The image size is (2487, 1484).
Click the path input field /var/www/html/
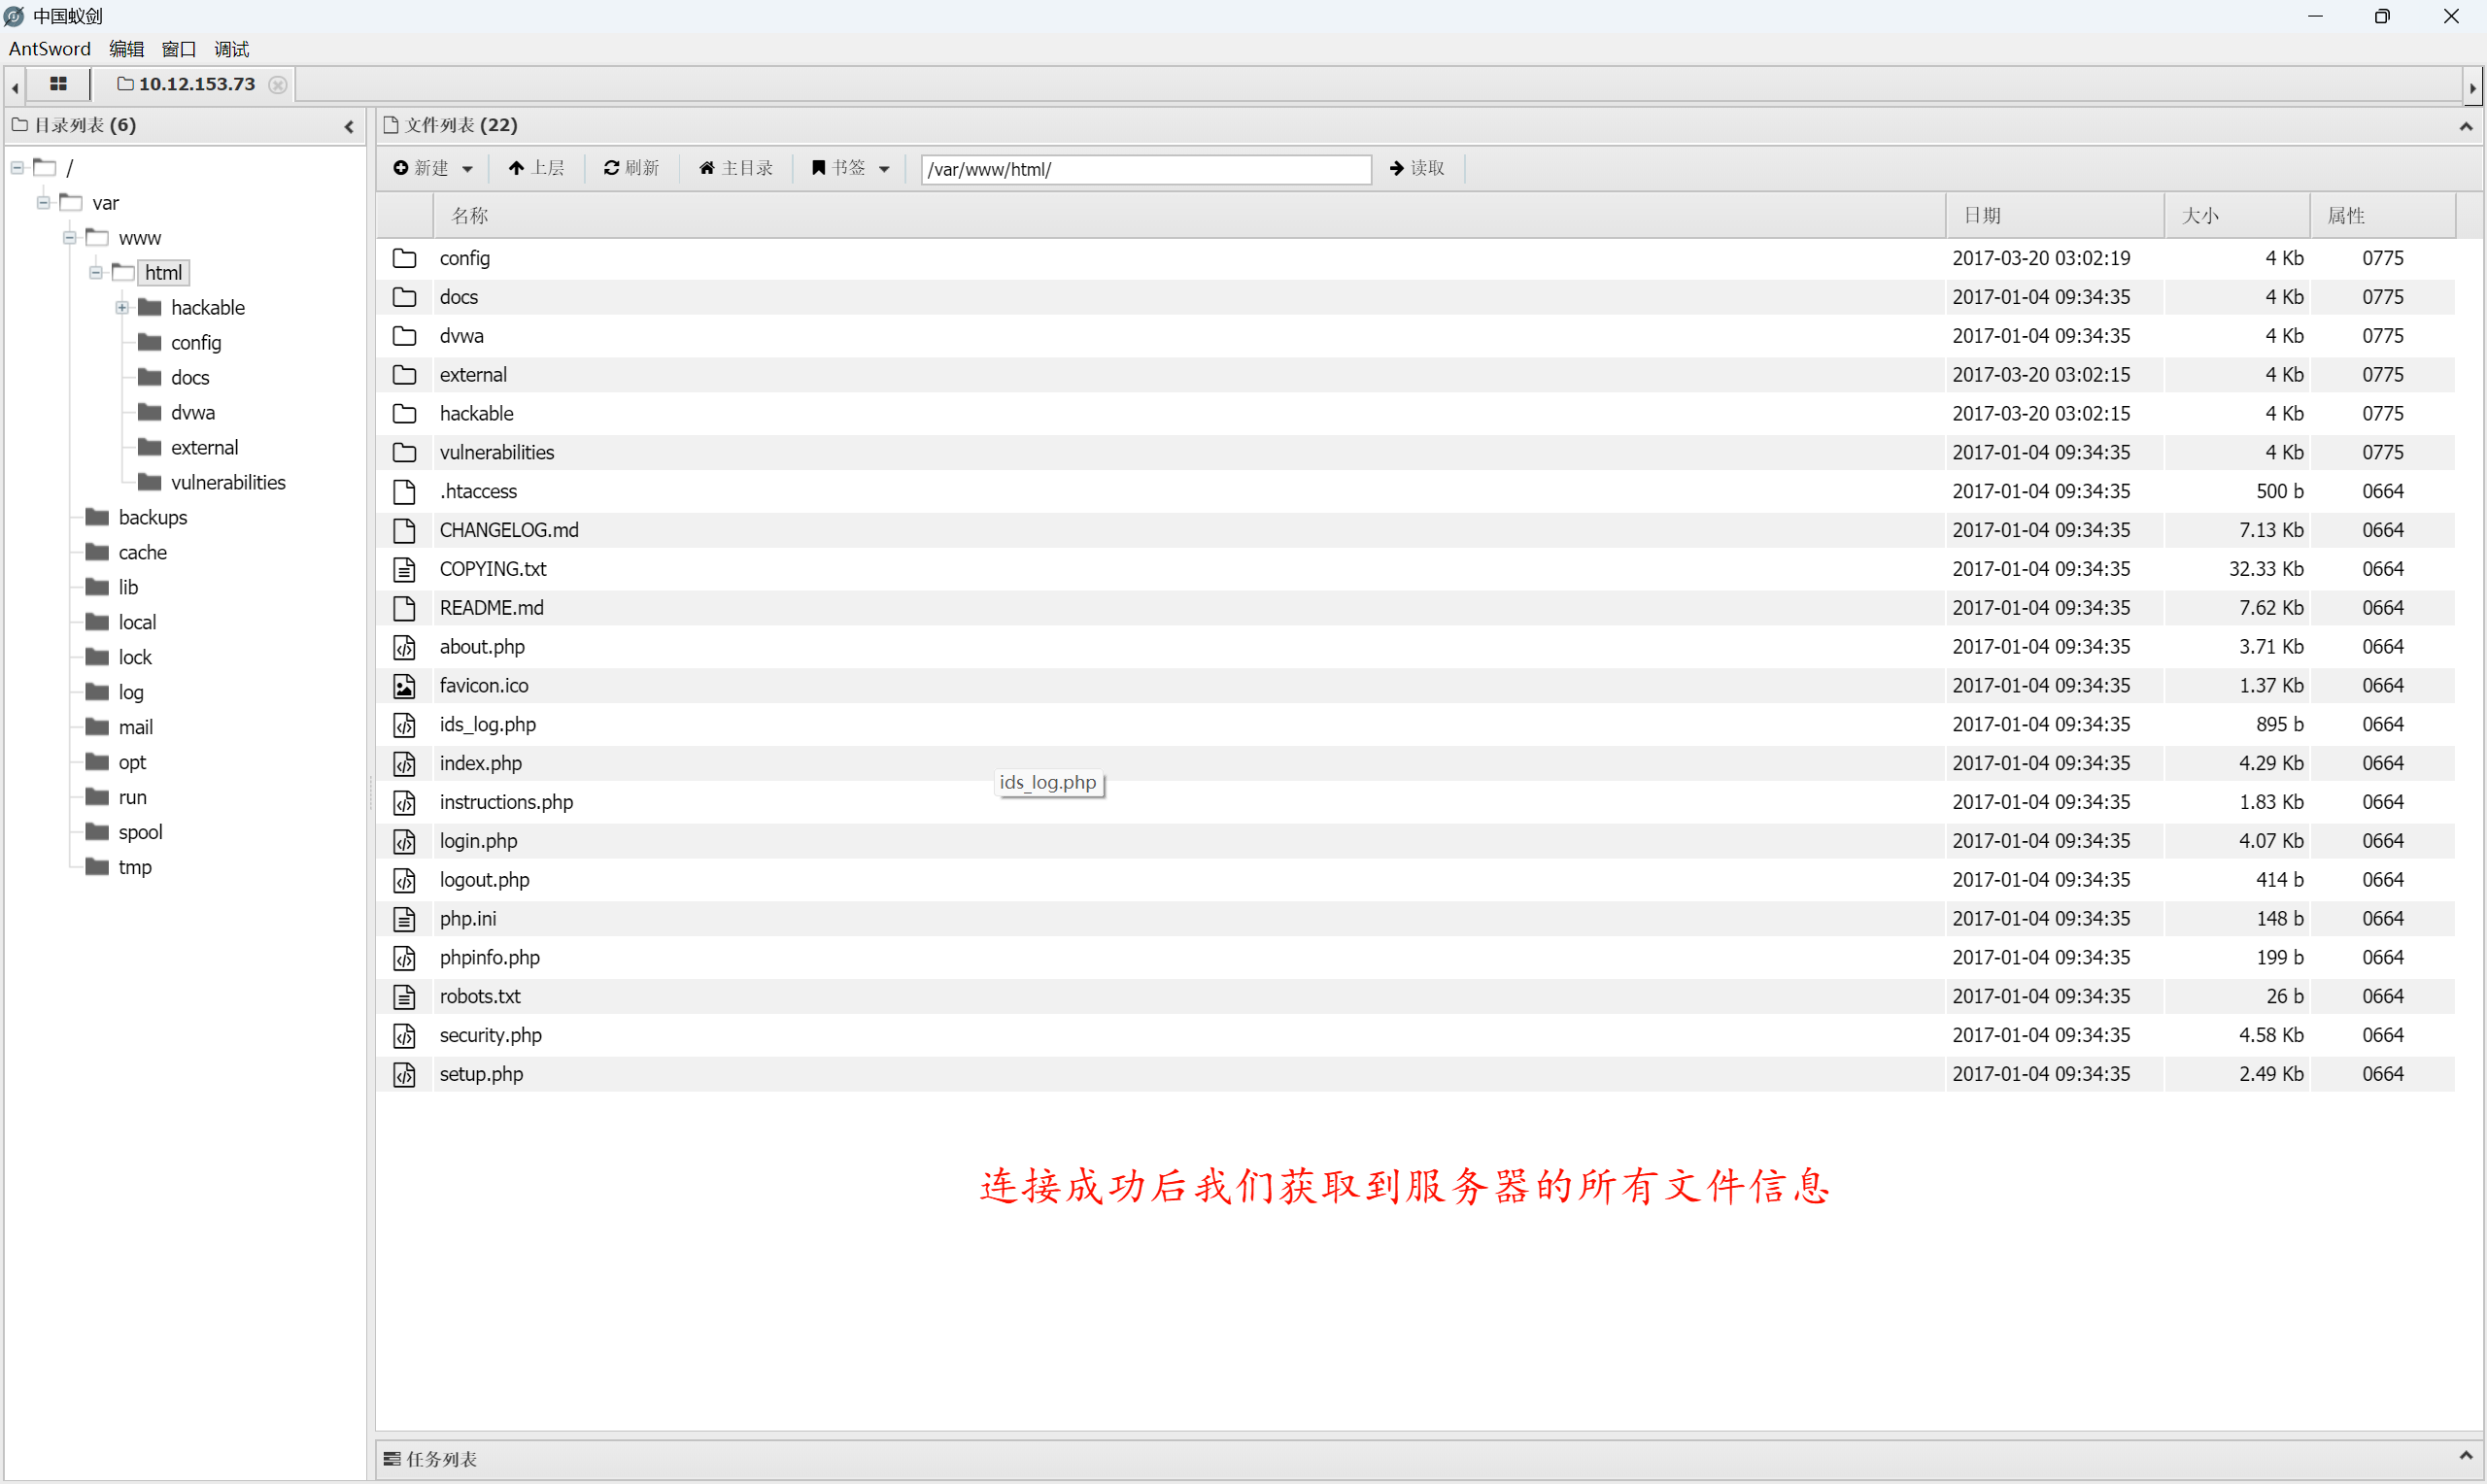(1145, 169)
